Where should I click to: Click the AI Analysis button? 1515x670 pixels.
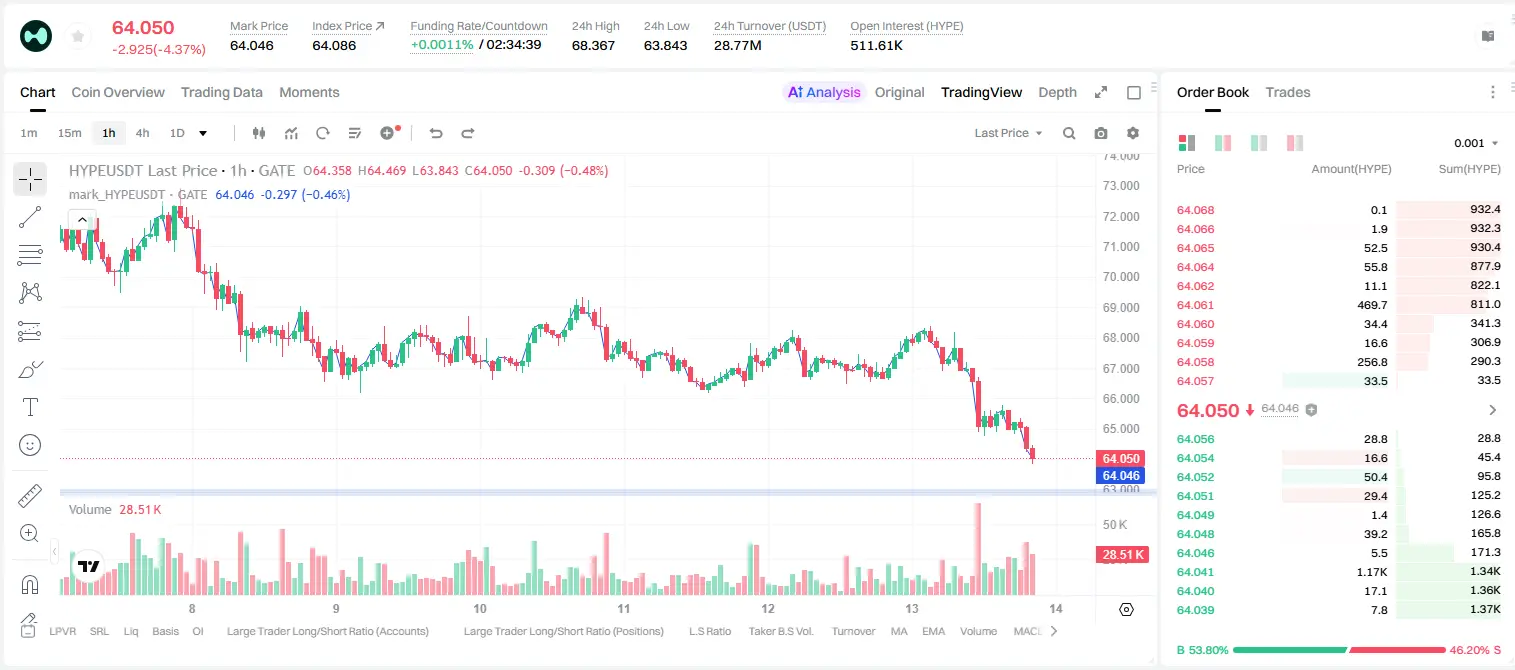(x=824, y=92)
